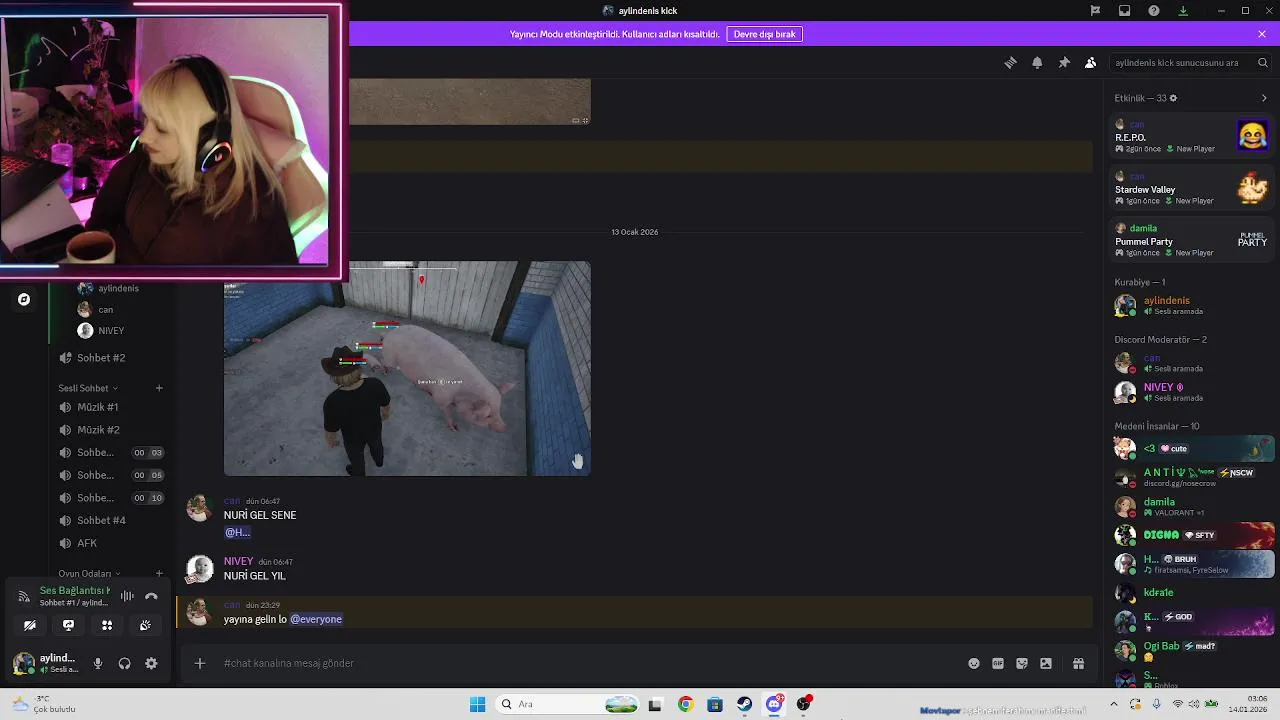This screenshot has height=720, width=1280.
Task: Join the Sohbe... channel with limit 10
Action: click(x=108, y=498)
